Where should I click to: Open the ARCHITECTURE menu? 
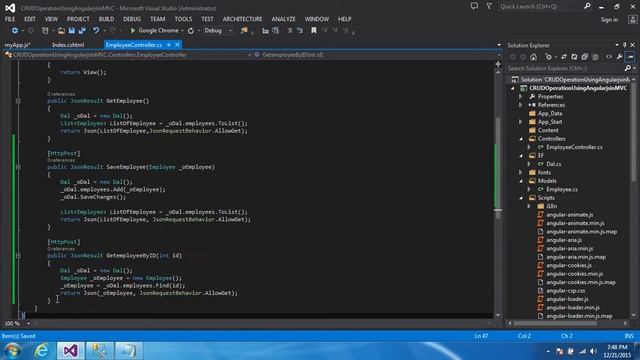(242, 19)
